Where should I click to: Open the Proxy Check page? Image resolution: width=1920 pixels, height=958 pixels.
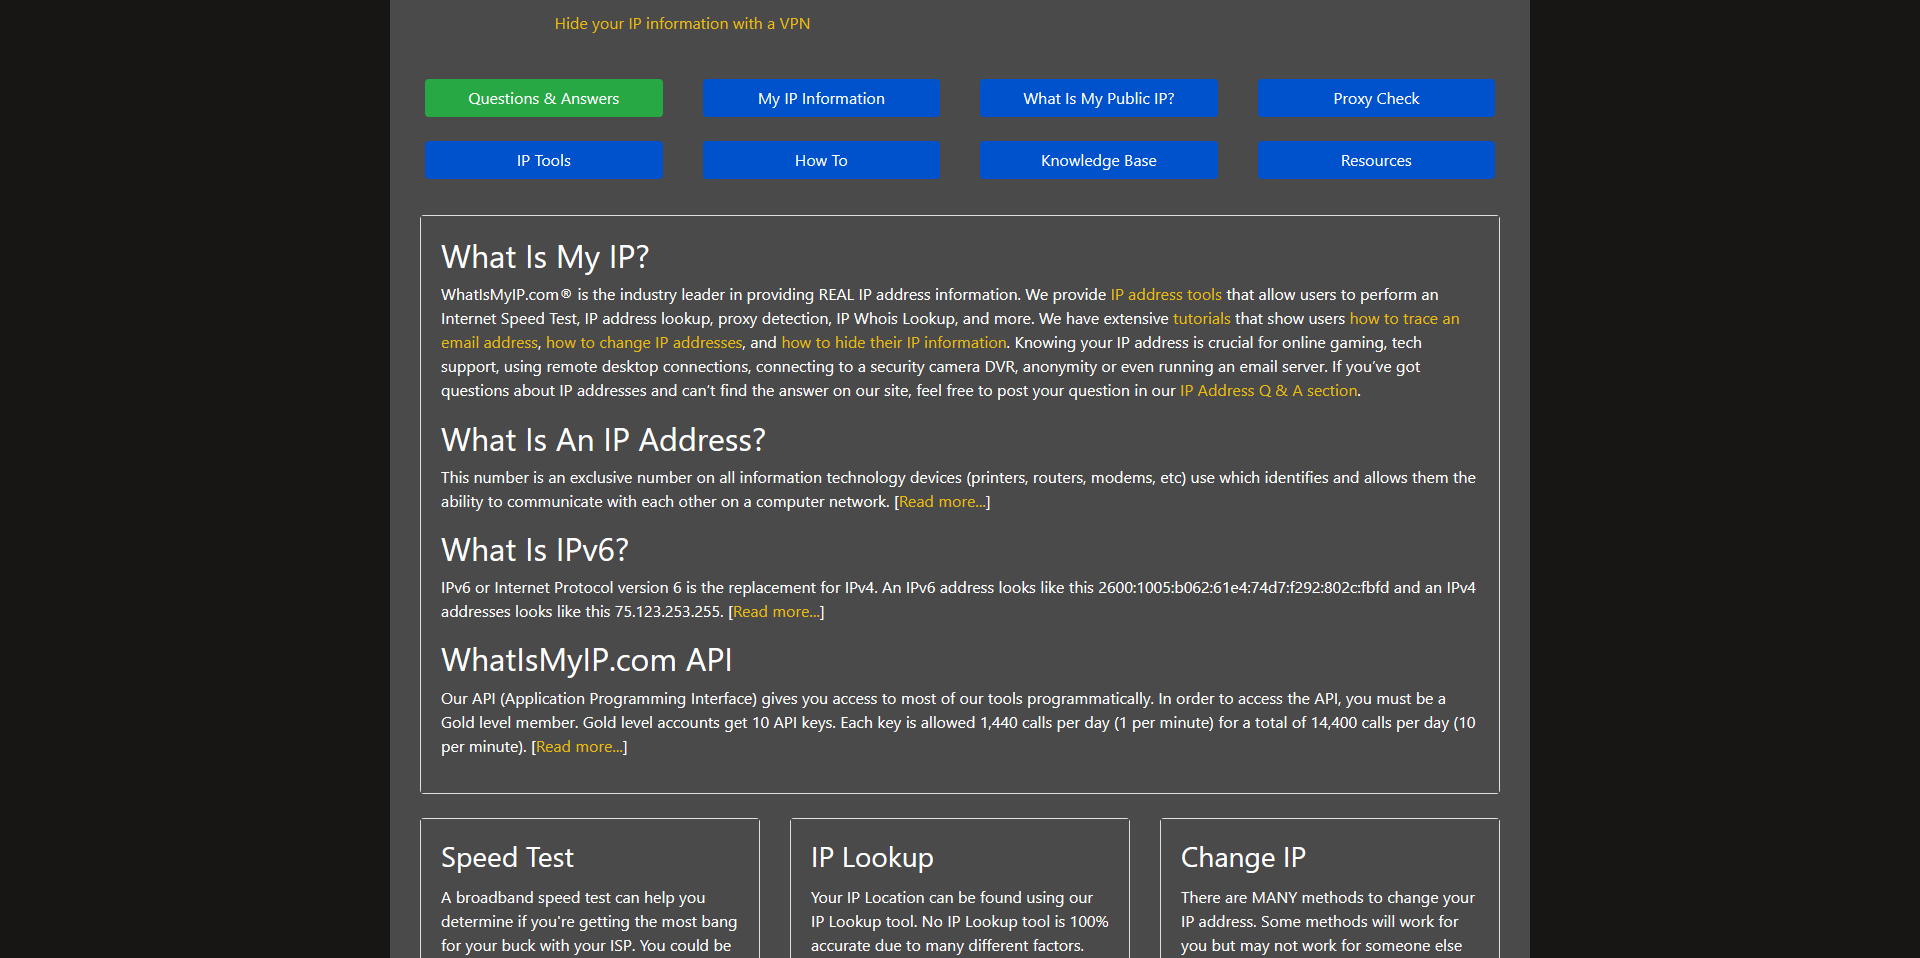[1376, 98]
